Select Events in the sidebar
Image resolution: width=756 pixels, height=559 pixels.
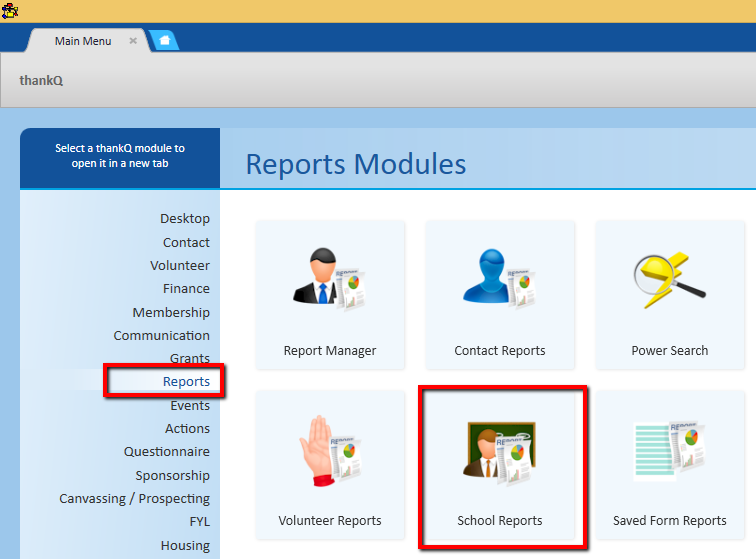[x=190, y=406]
